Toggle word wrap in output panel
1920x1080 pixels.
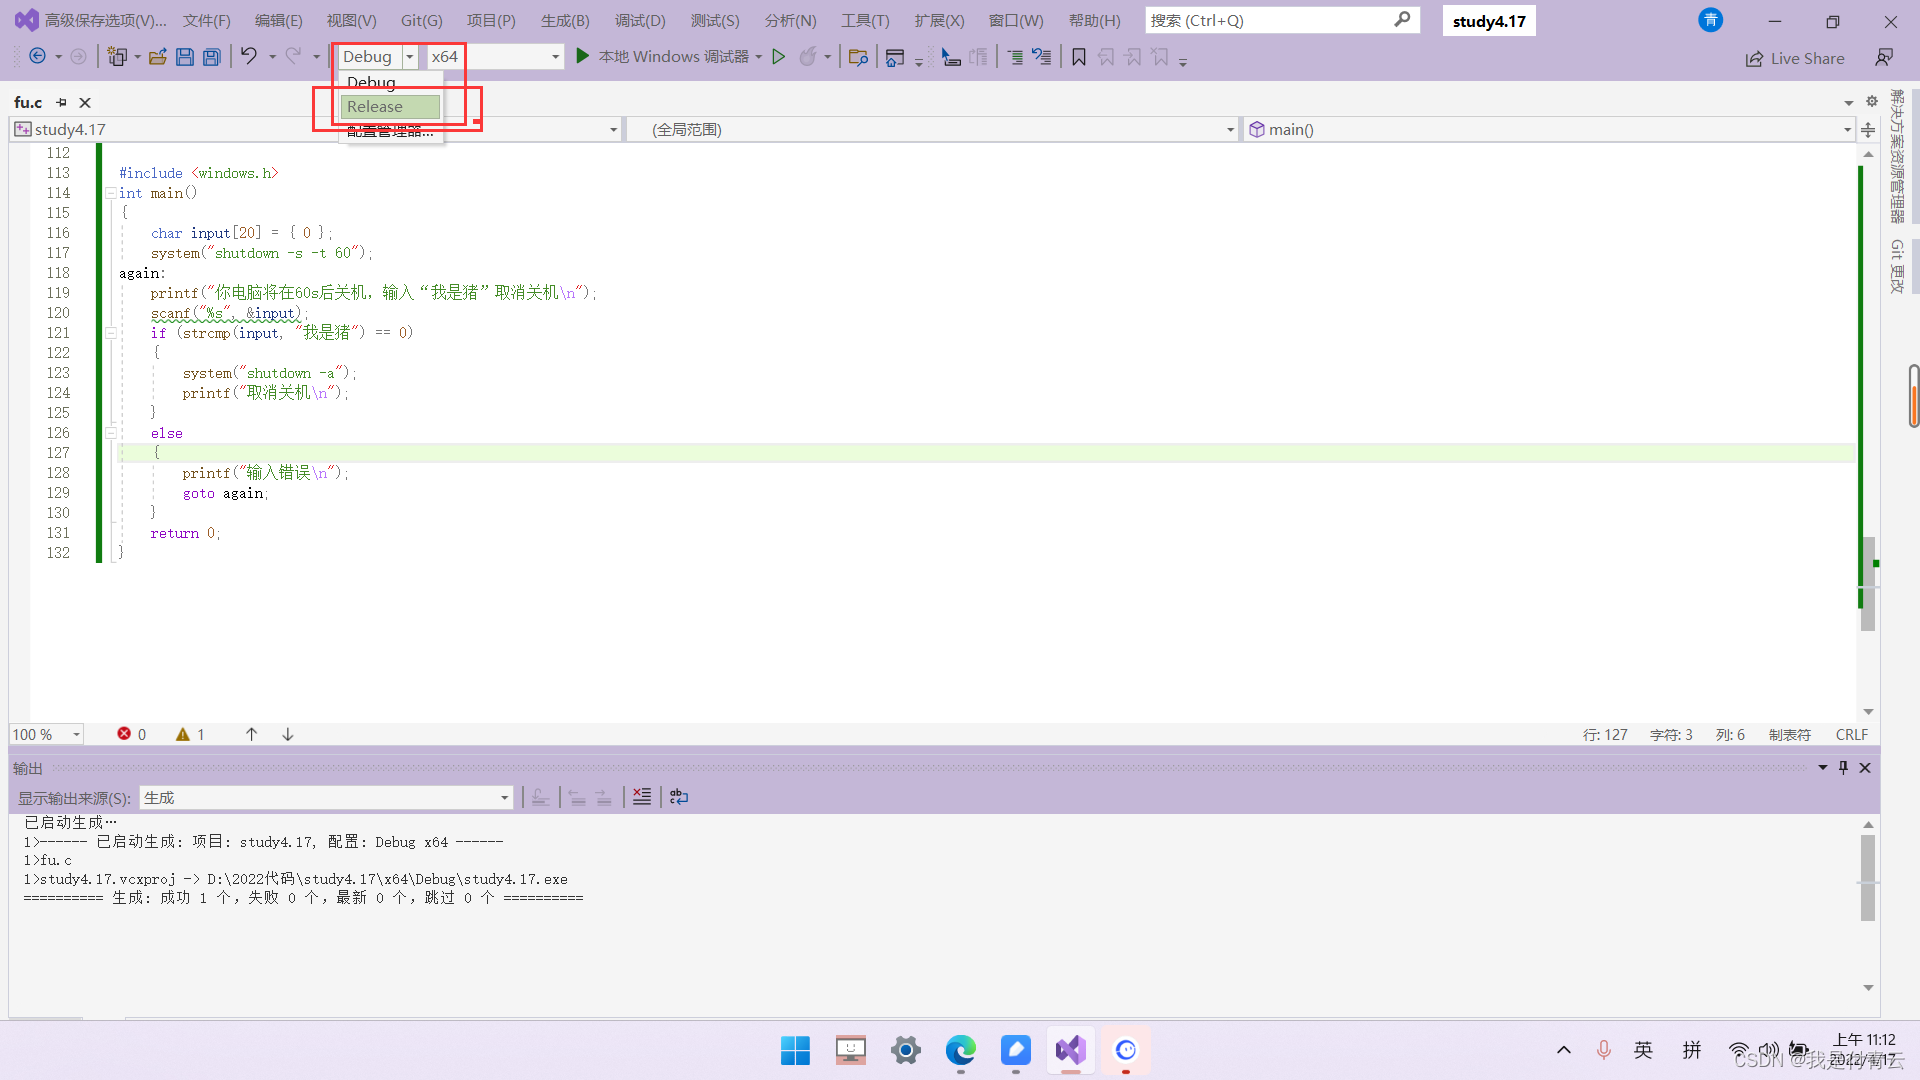(679, 797)
